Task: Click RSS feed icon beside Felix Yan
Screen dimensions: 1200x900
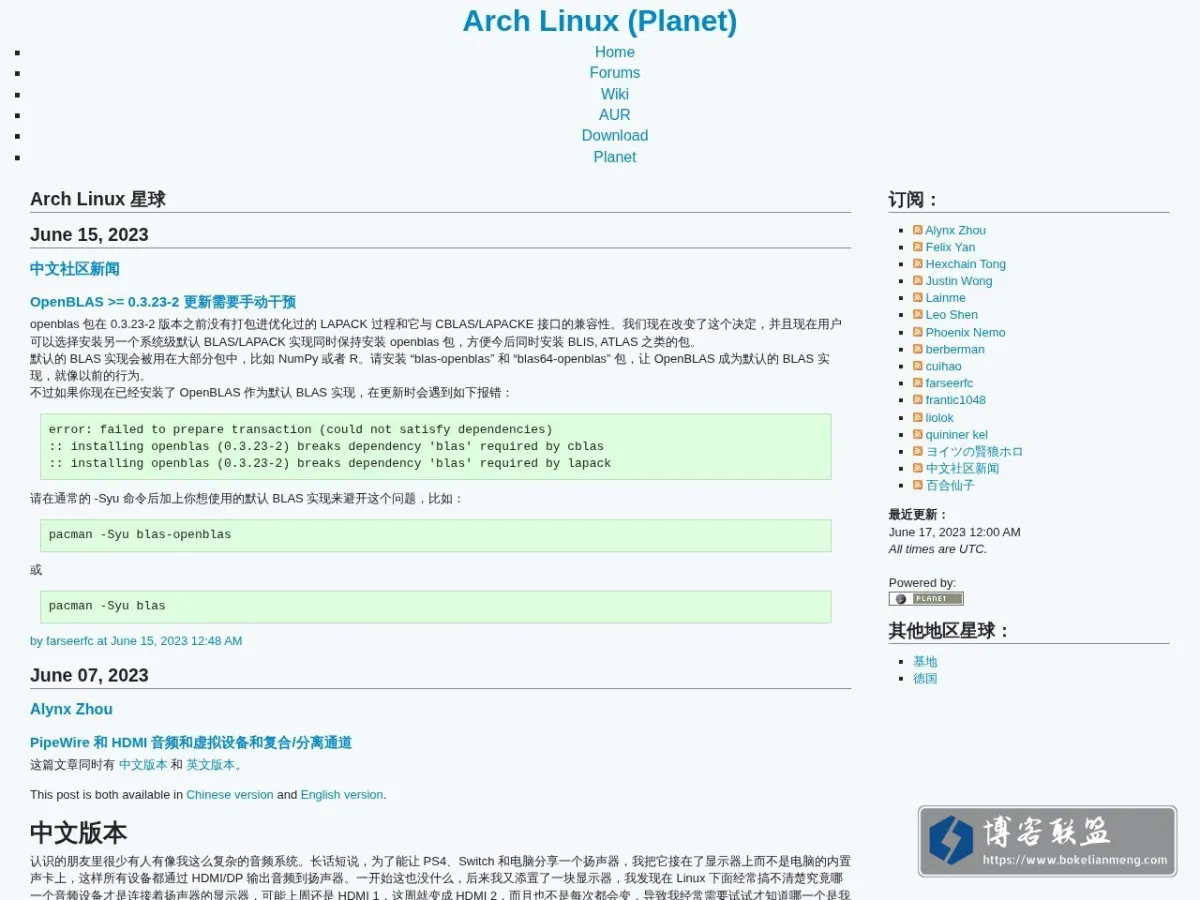Action: pos(918,247)
